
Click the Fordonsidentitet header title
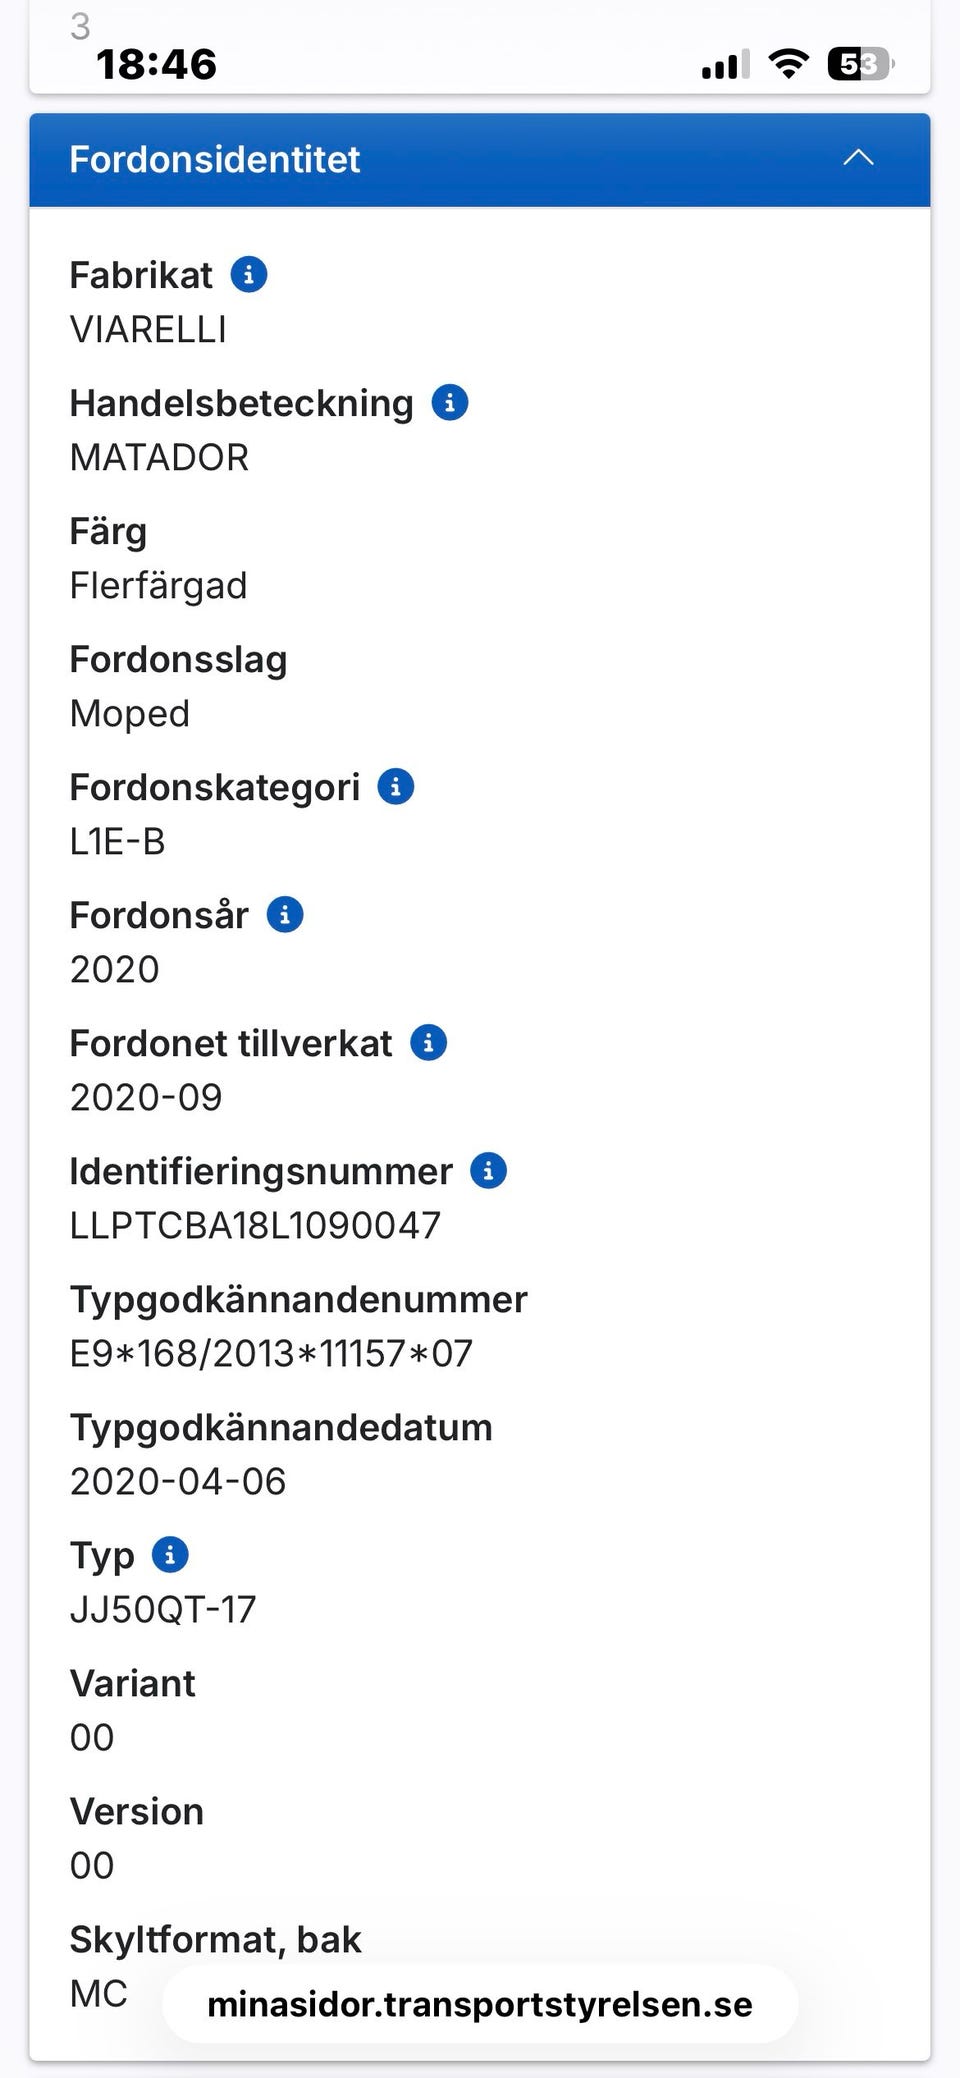pos(215,160)
